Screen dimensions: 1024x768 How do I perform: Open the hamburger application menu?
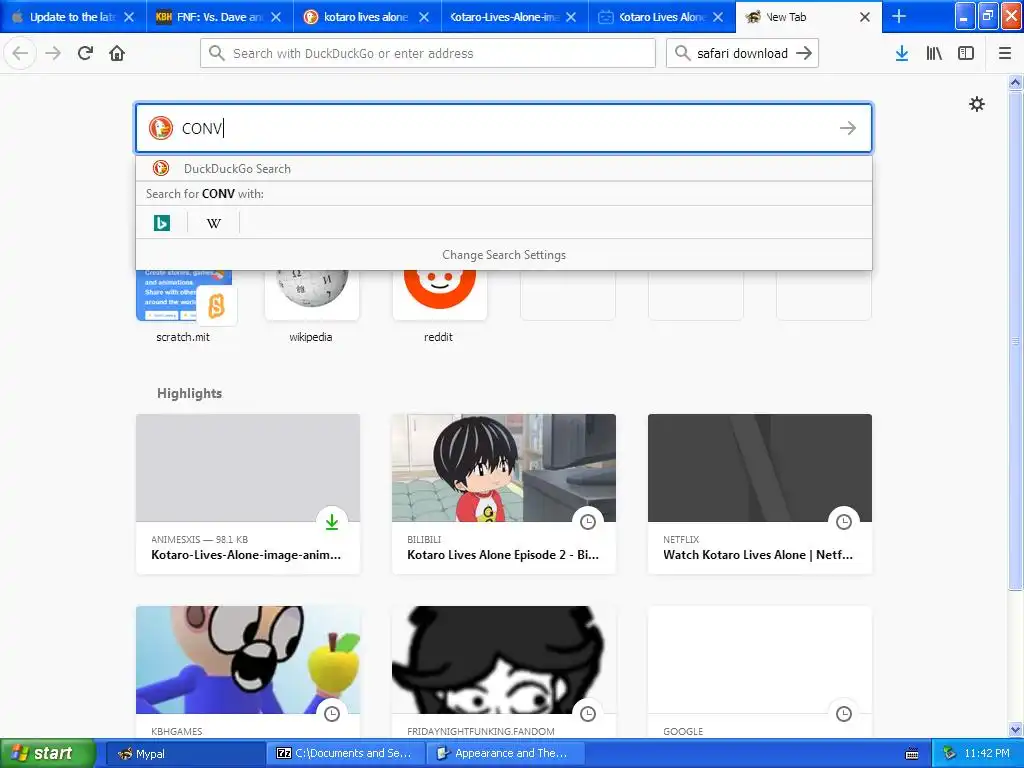pyautogui.click(x=1005, y=53)
